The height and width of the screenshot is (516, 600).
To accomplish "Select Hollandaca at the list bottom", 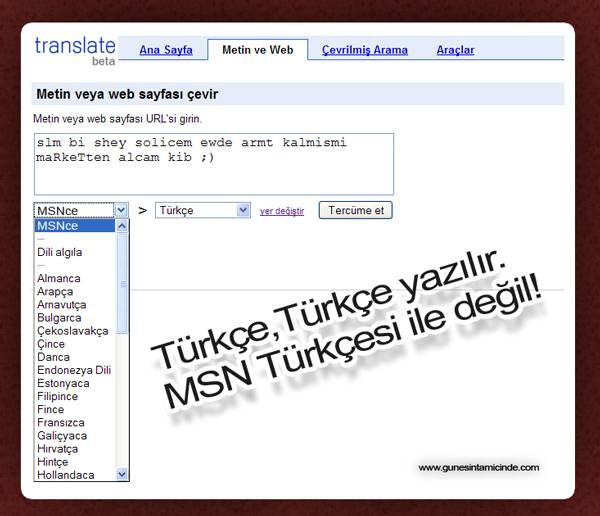I will [65, 475].
